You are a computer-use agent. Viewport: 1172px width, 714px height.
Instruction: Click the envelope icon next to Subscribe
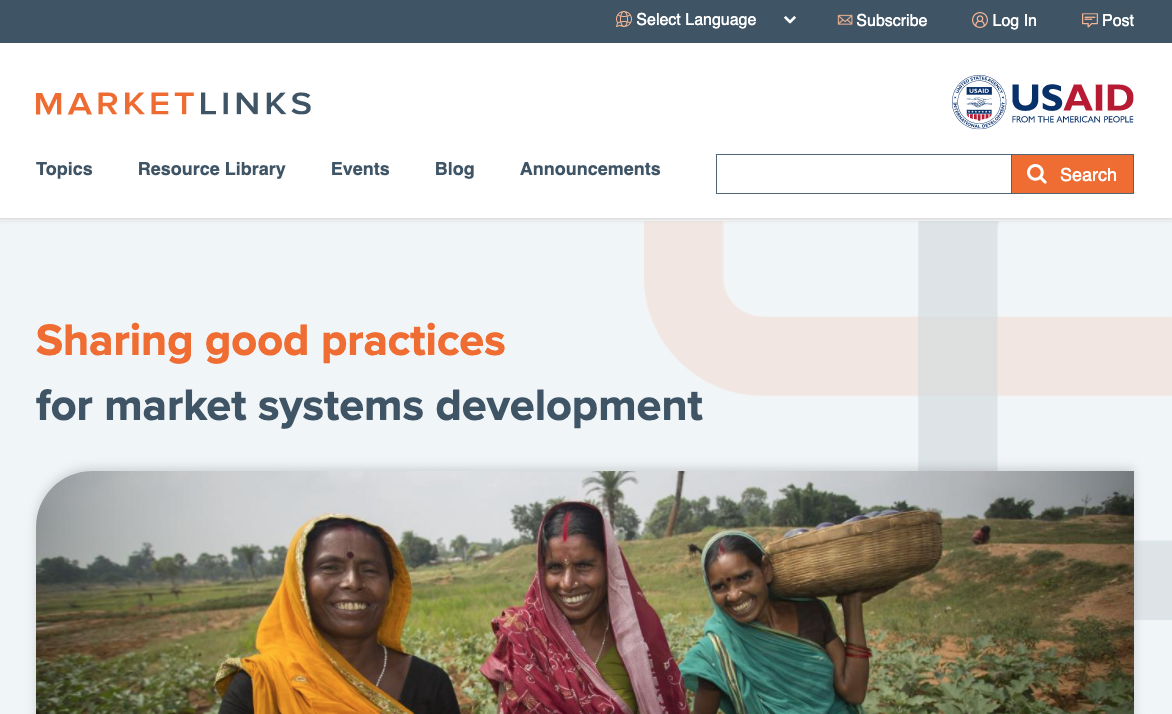tap(845, 20)
